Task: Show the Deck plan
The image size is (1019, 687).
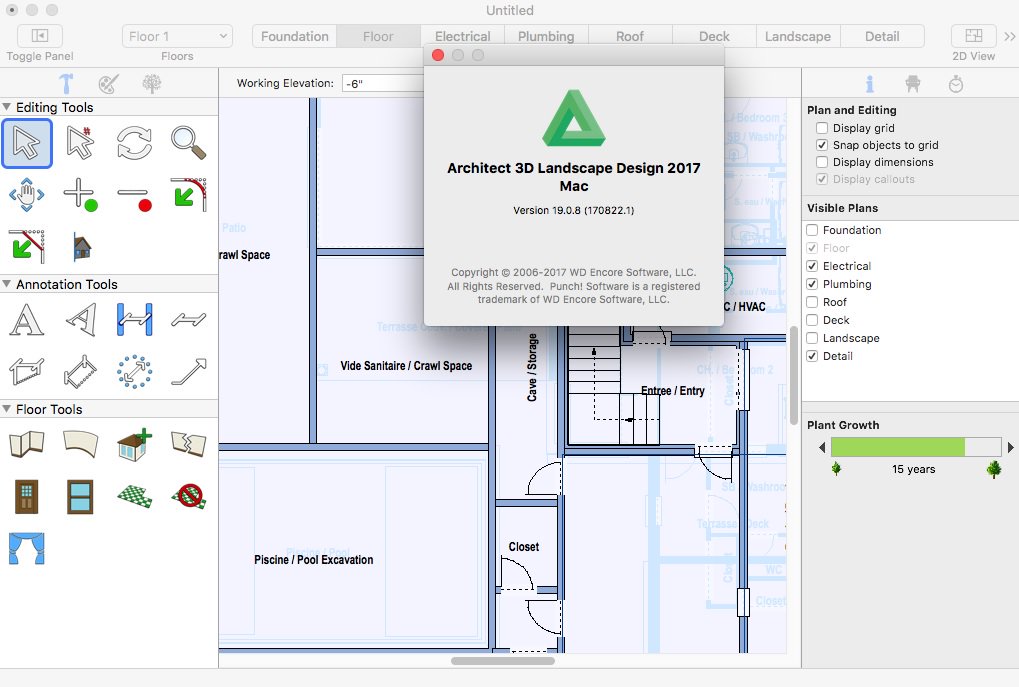Action: pos(812,320)
